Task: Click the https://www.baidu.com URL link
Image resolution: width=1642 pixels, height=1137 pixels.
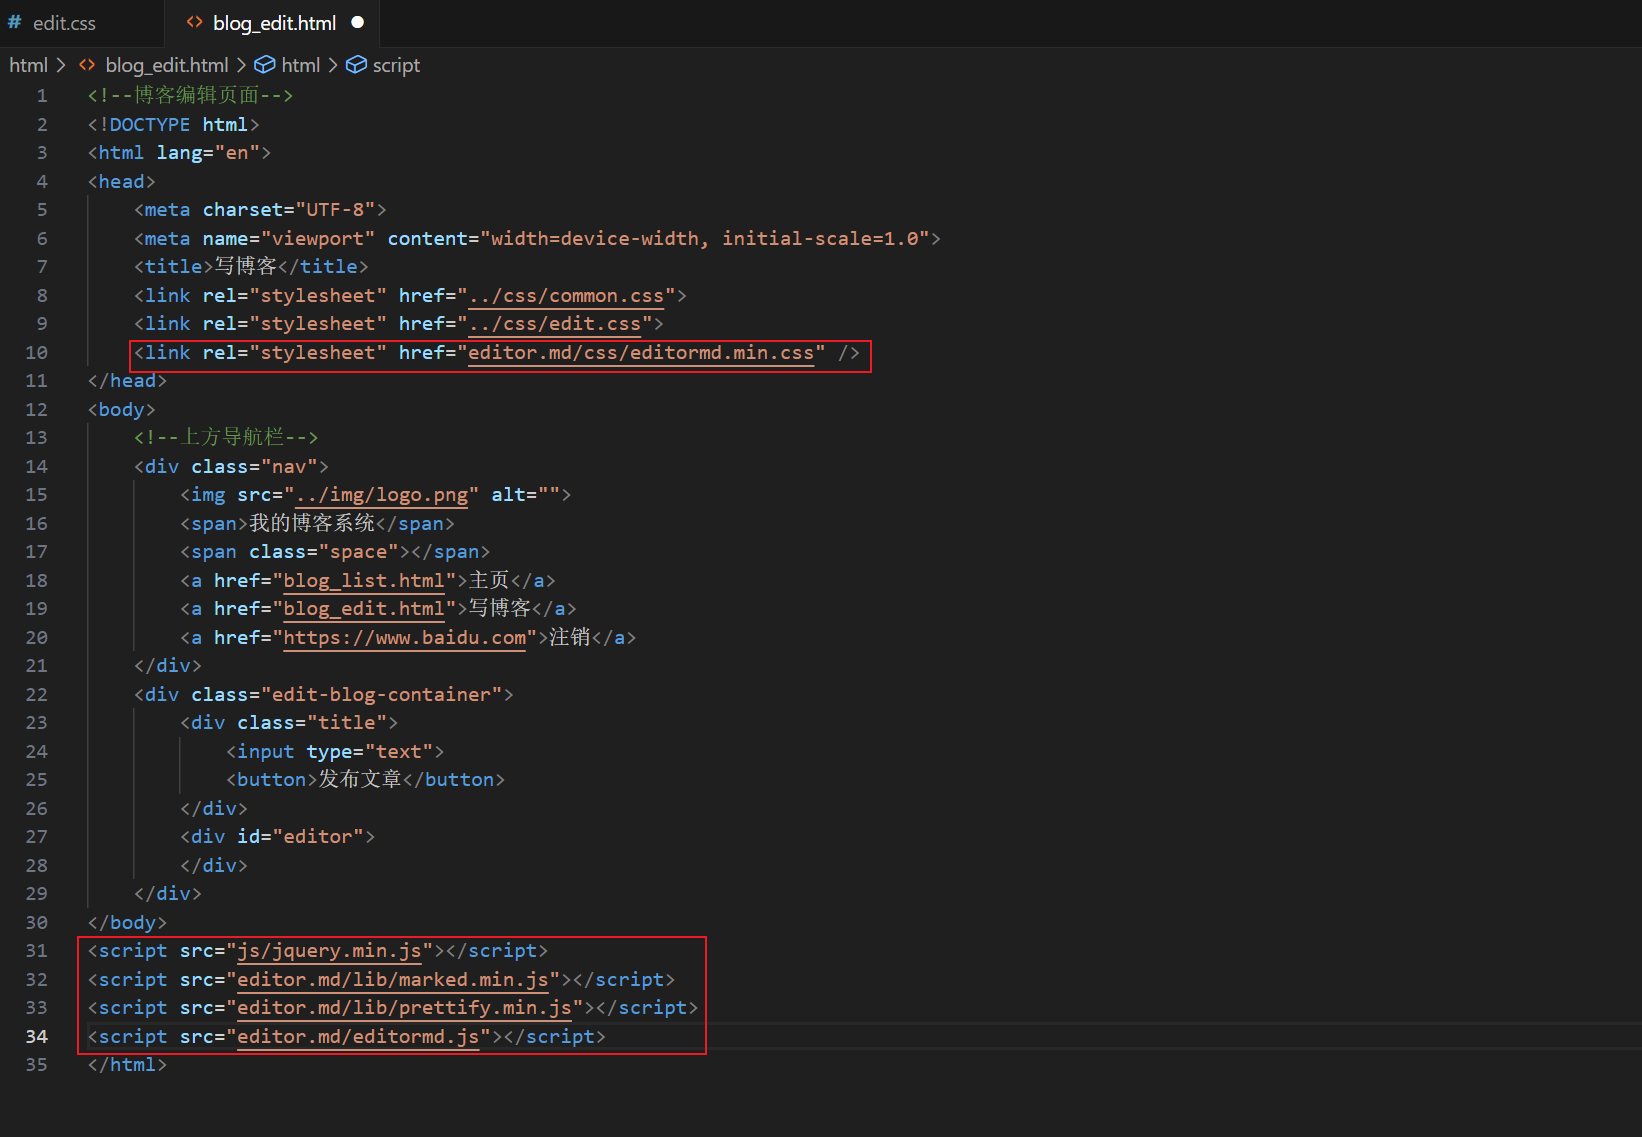Action: 404,638
